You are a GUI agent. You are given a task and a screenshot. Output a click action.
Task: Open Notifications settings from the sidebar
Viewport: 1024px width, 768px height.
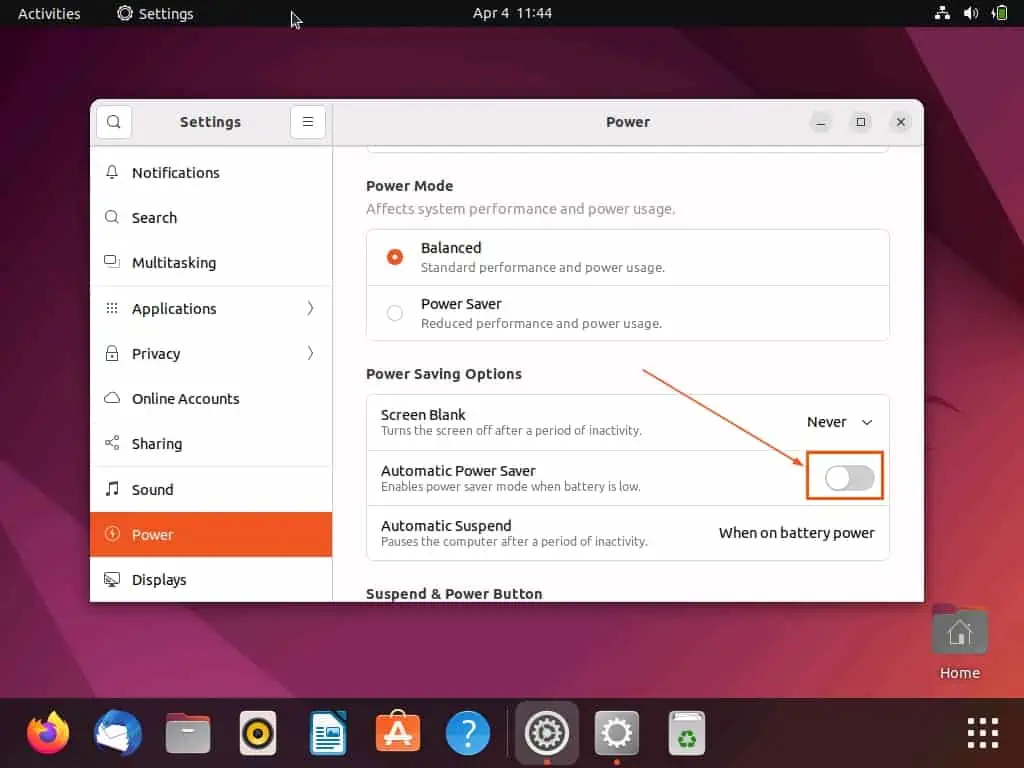click(x=176, y=172)
